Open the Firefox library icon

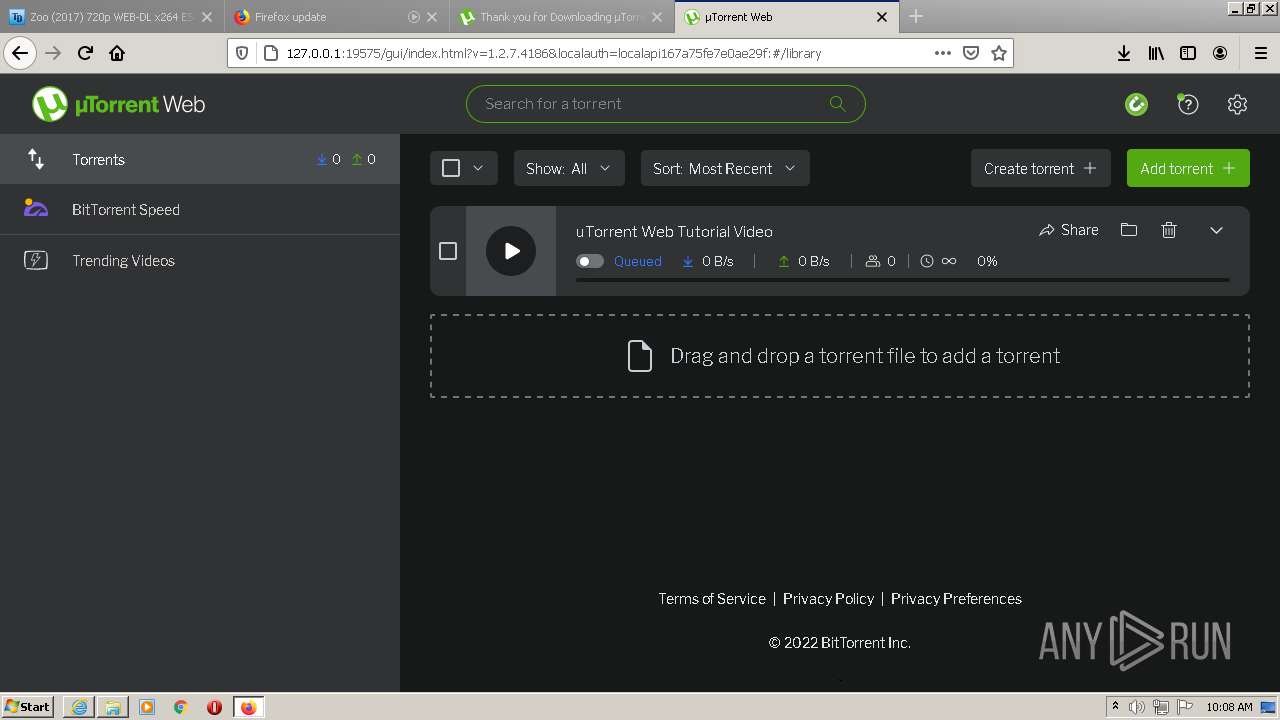click(x=1156, y=53)
